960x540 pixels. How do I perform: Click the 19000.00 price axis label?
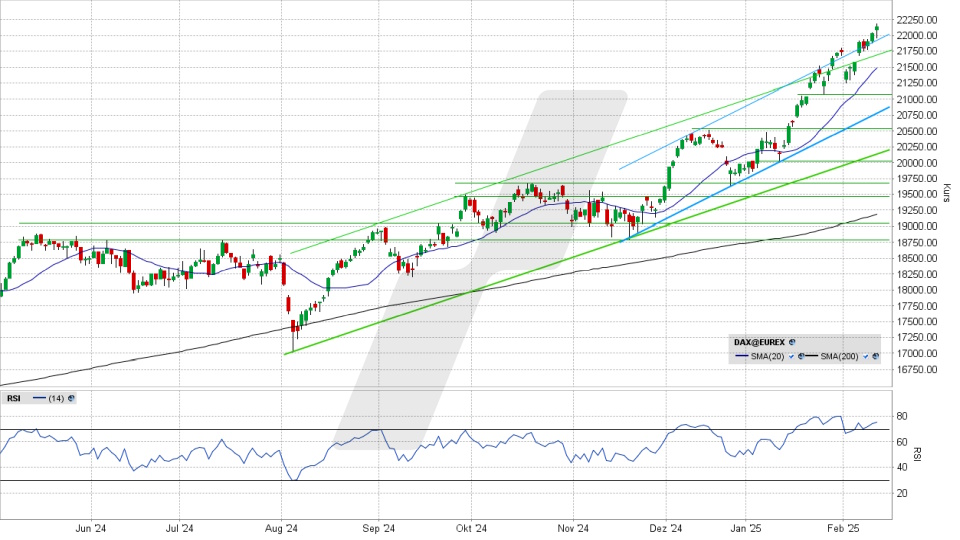tap(917, 226)
